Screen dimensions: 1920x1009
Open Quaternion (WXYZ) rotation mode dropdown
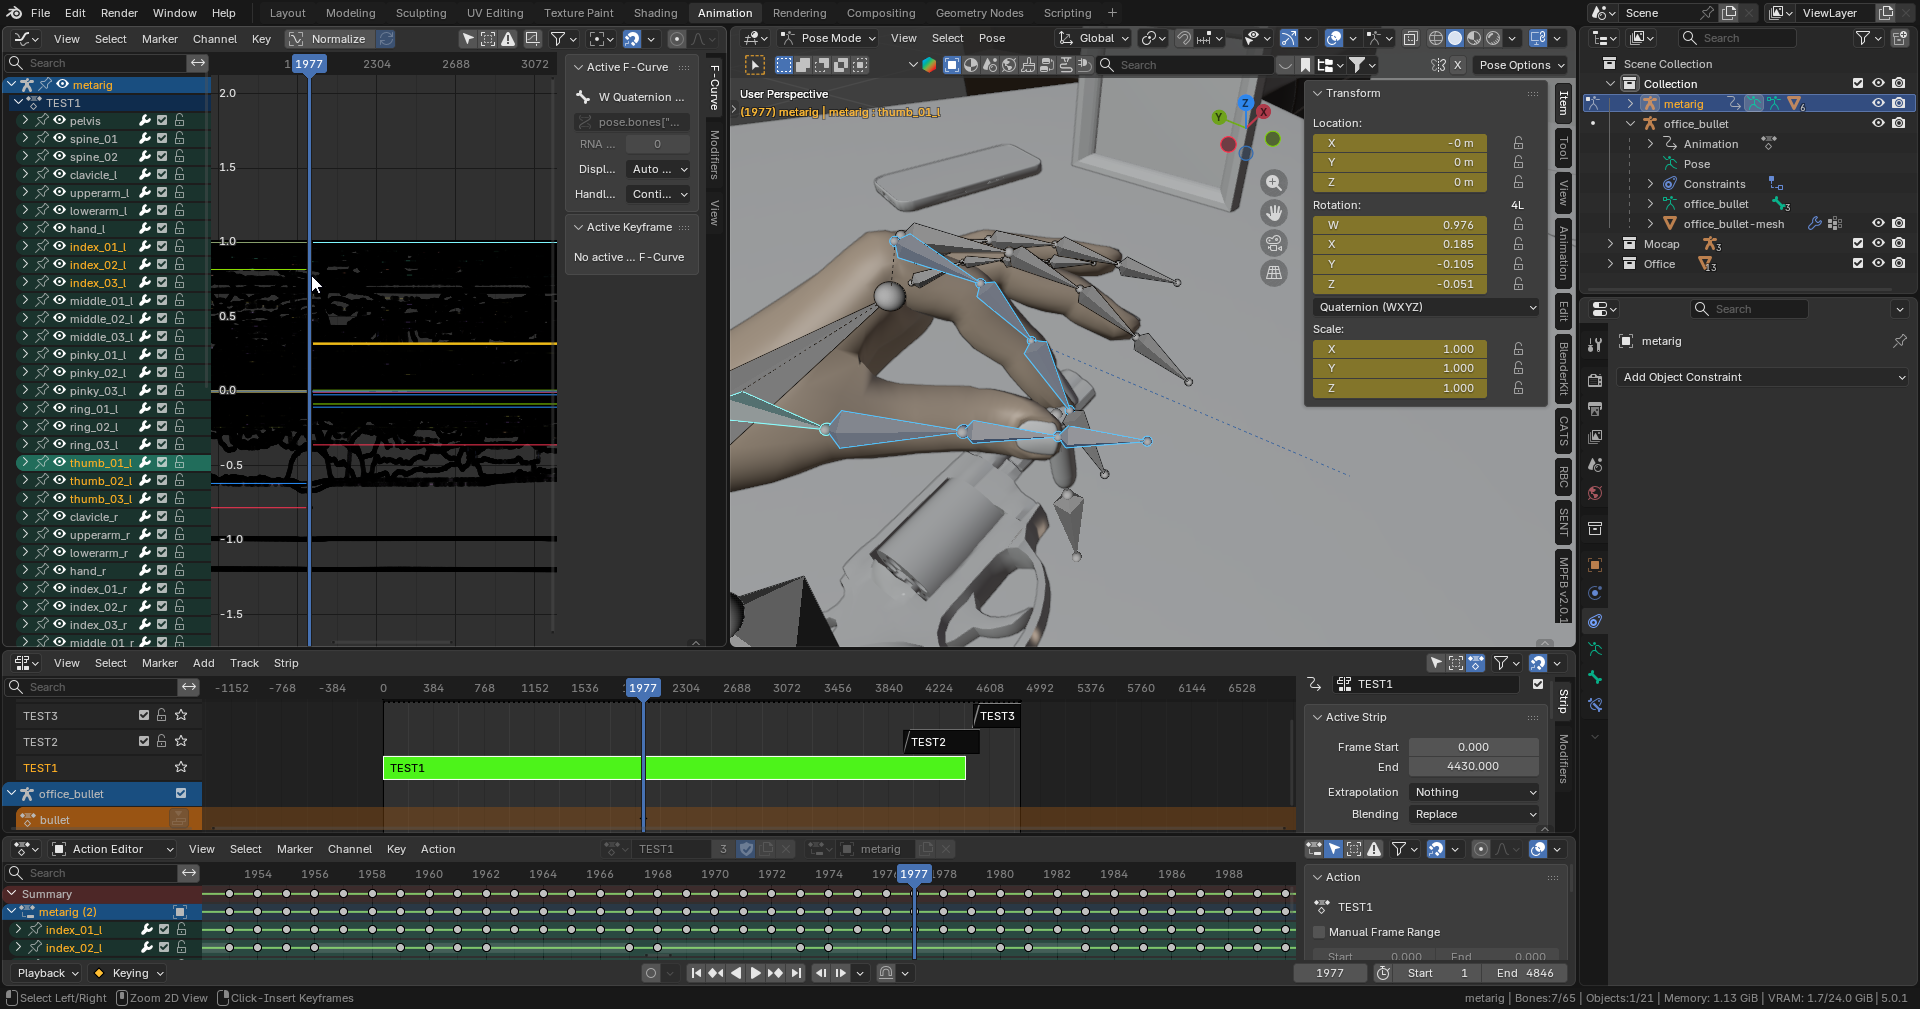click(1426, 307)
